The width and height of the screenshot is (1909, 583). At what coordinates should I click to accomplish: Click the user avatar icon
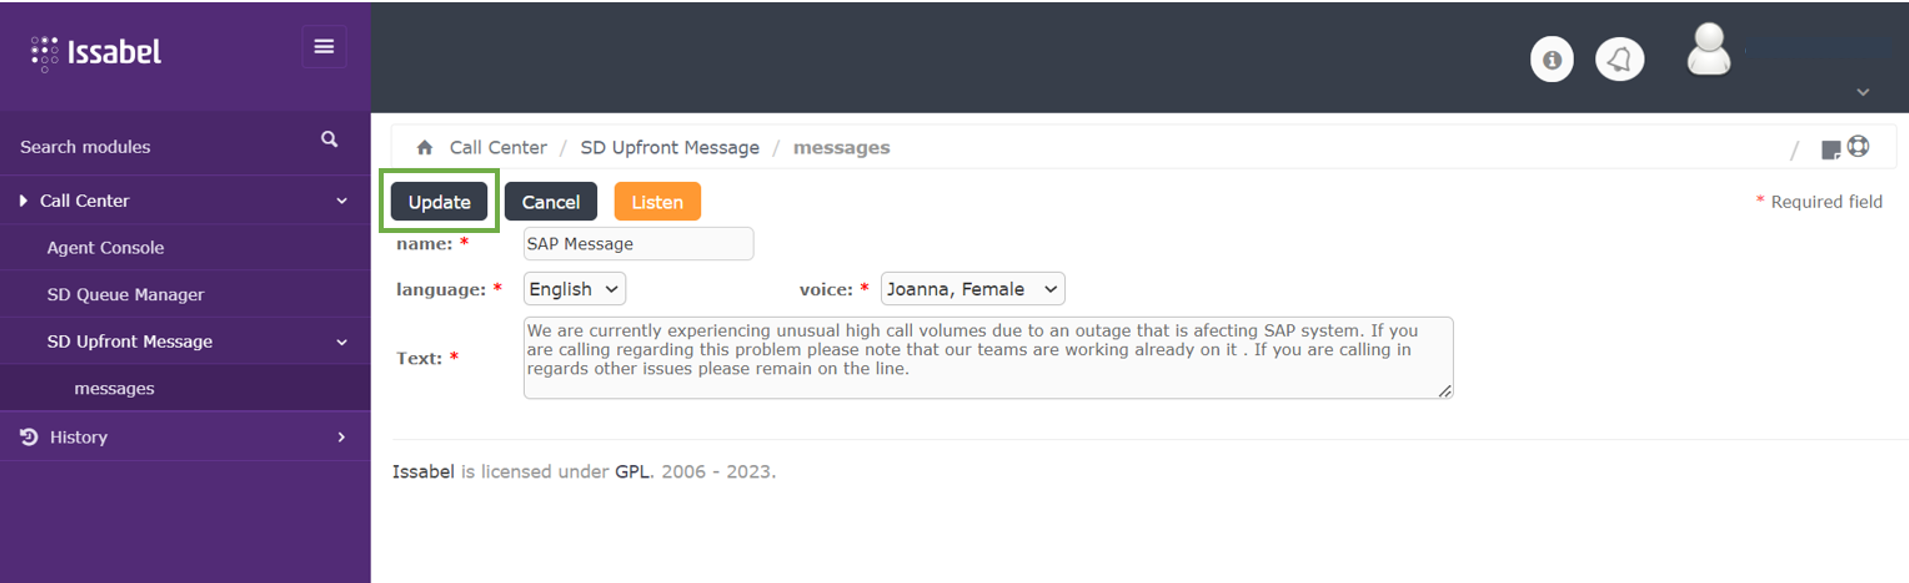click(x=1708, y=50)
